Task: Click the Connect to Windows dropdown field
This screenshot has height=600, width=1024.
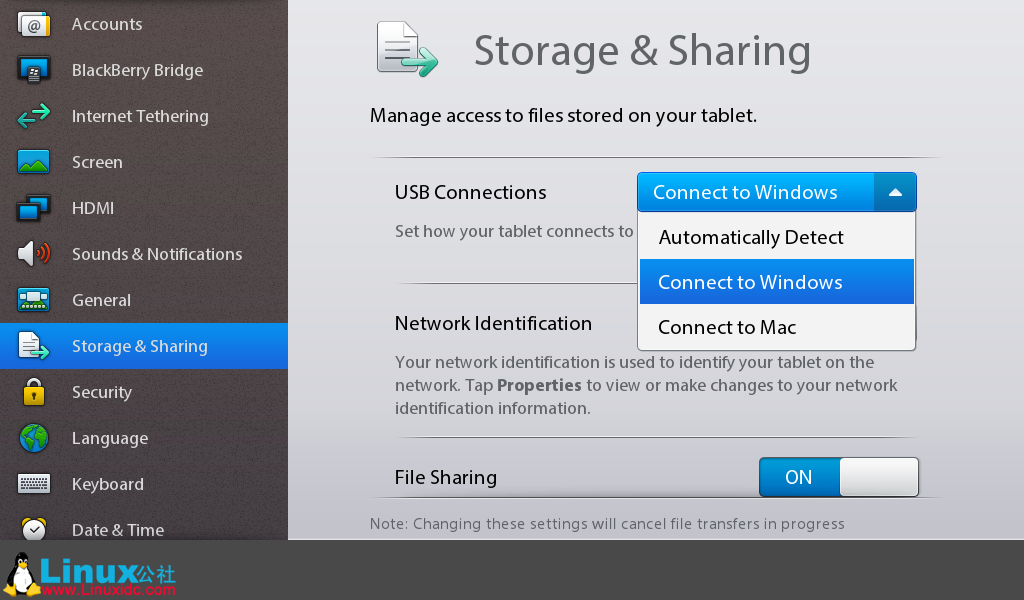Action: click(x=776, y=192)
